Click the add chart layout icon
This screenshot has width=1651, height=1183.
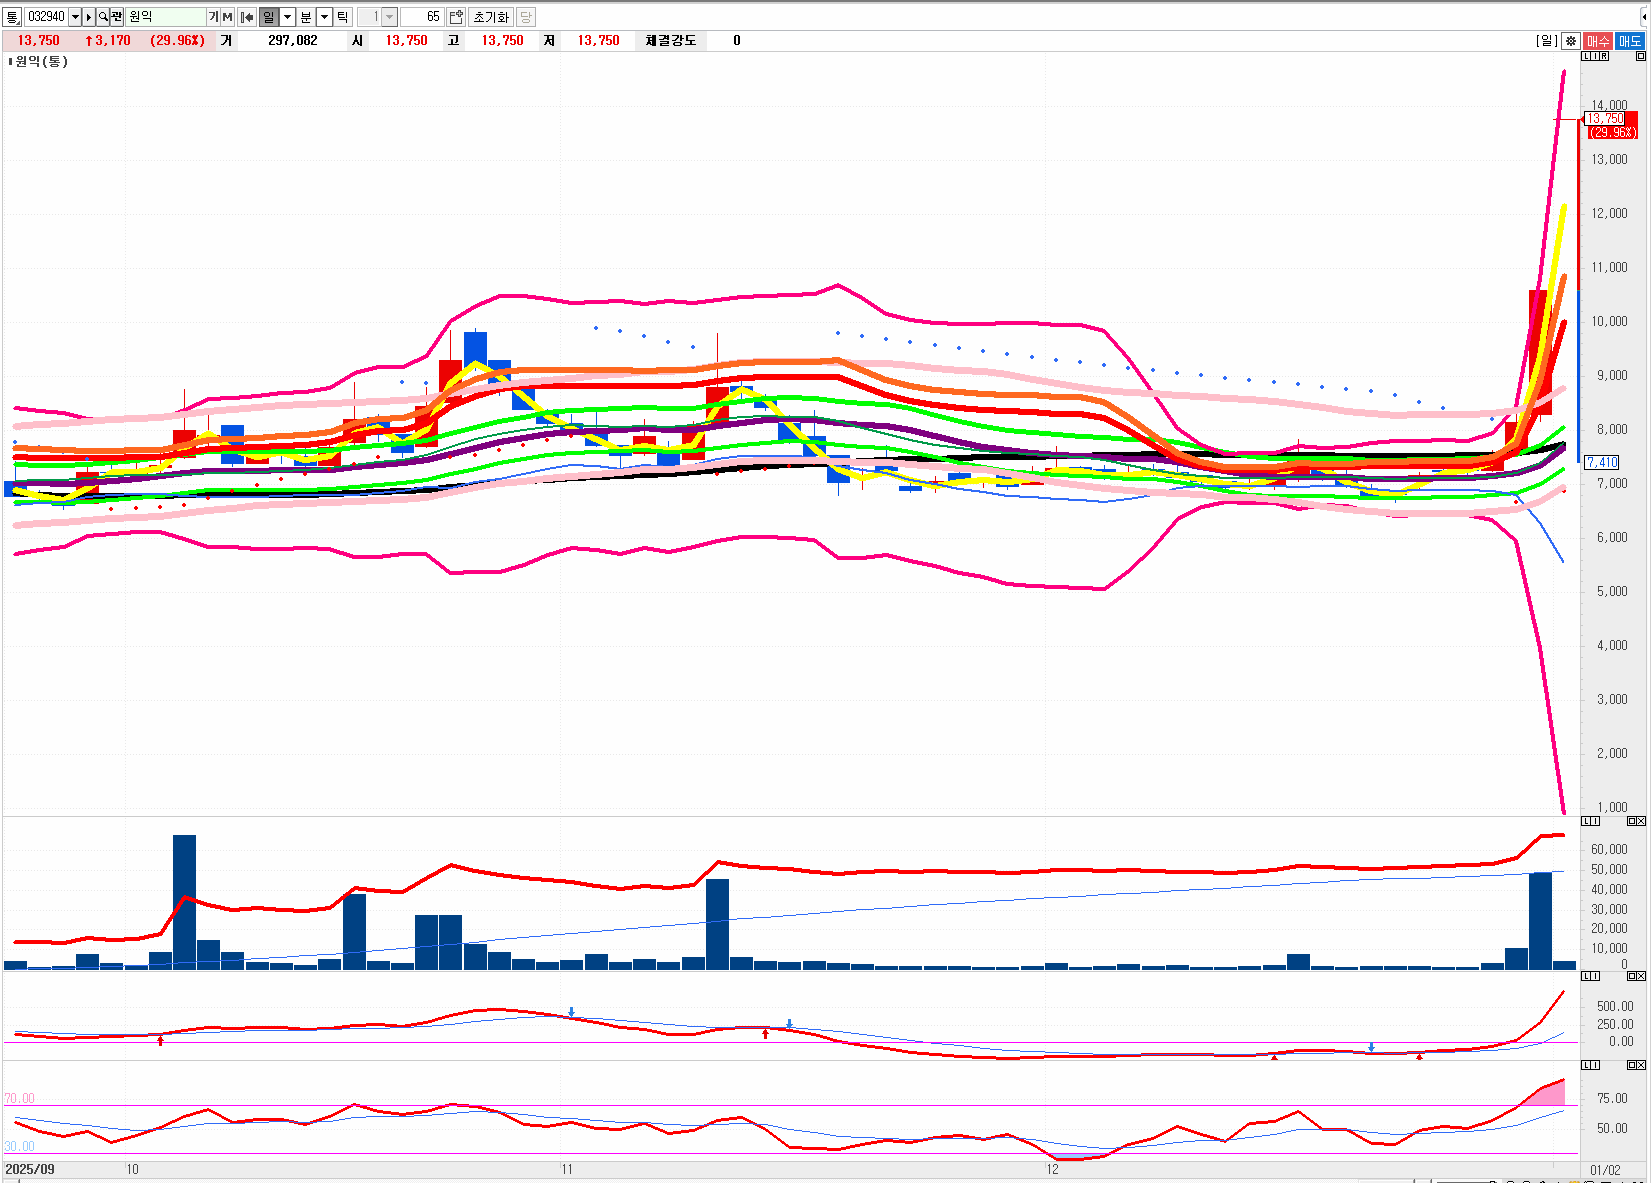[456, 17]
